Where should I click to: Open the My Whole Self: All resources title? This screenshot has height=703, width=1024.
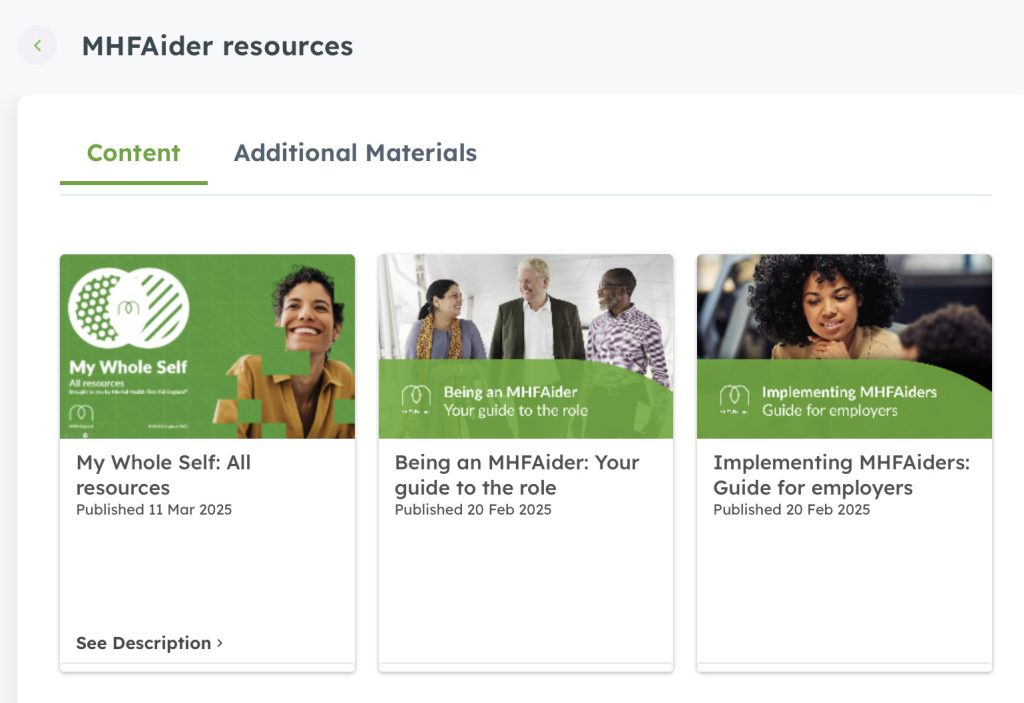tap(163, 475)
